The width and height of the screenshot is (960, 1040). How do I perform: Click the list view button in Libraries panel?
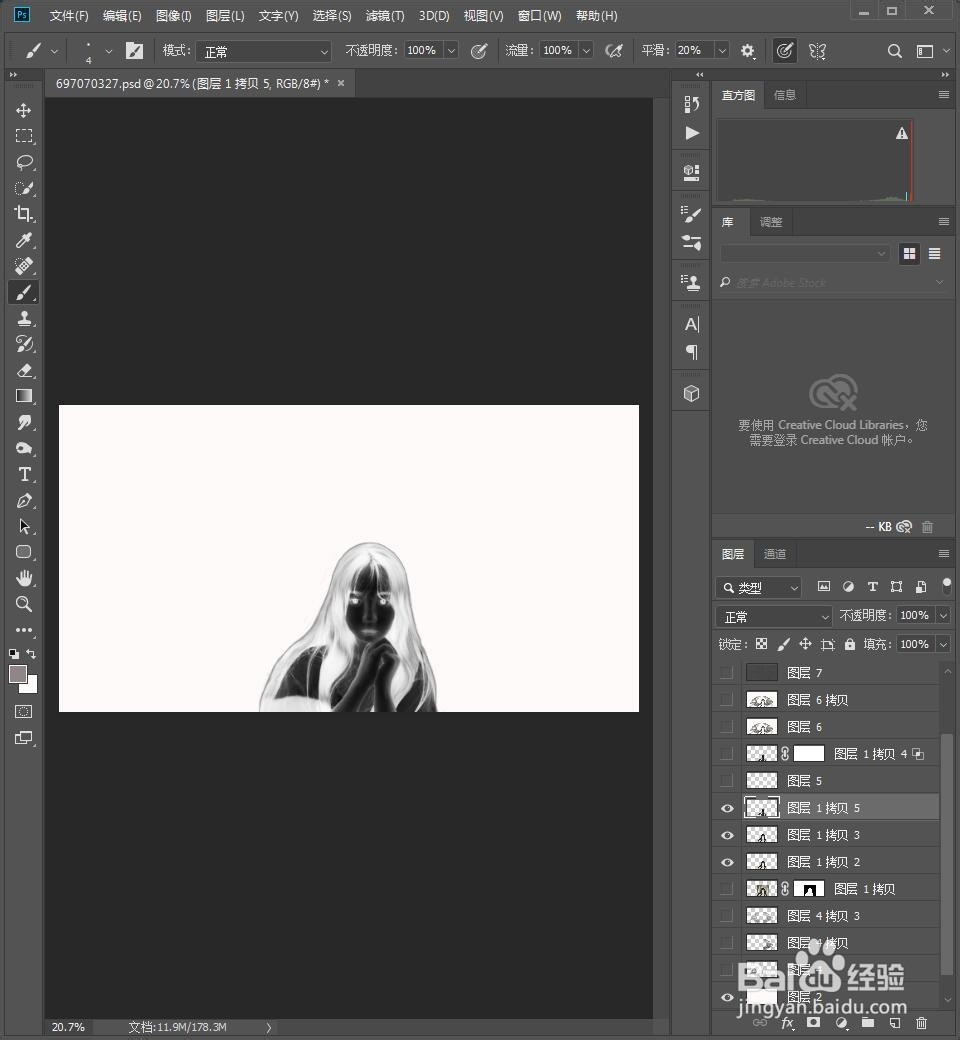tap(934, 254)
